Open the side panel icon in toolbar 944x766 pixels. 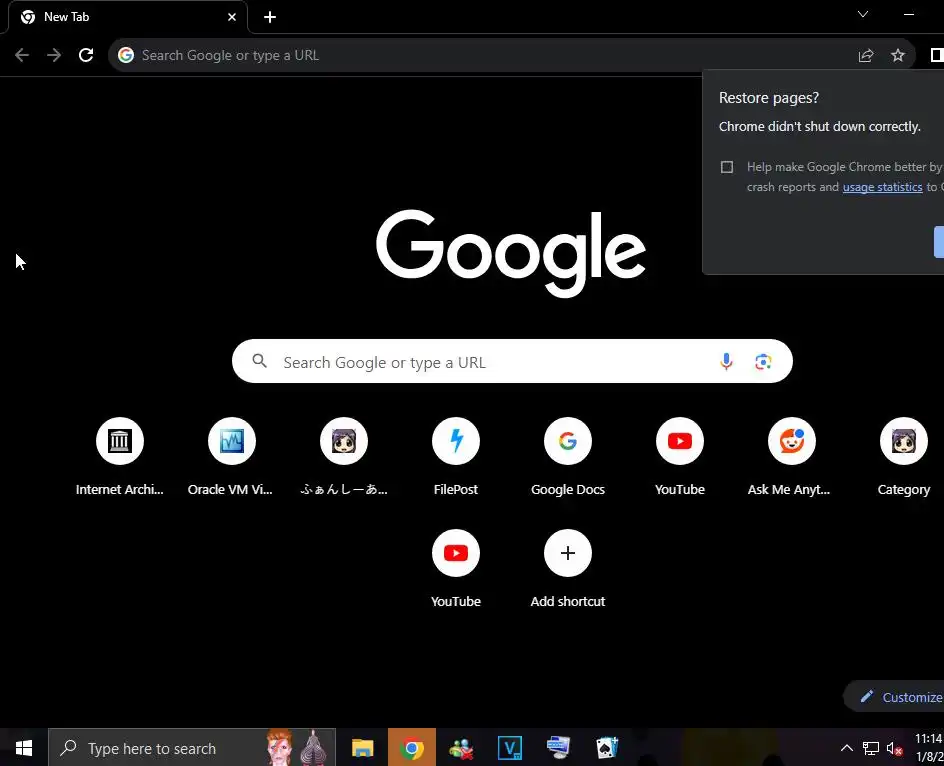click(937, 55)
